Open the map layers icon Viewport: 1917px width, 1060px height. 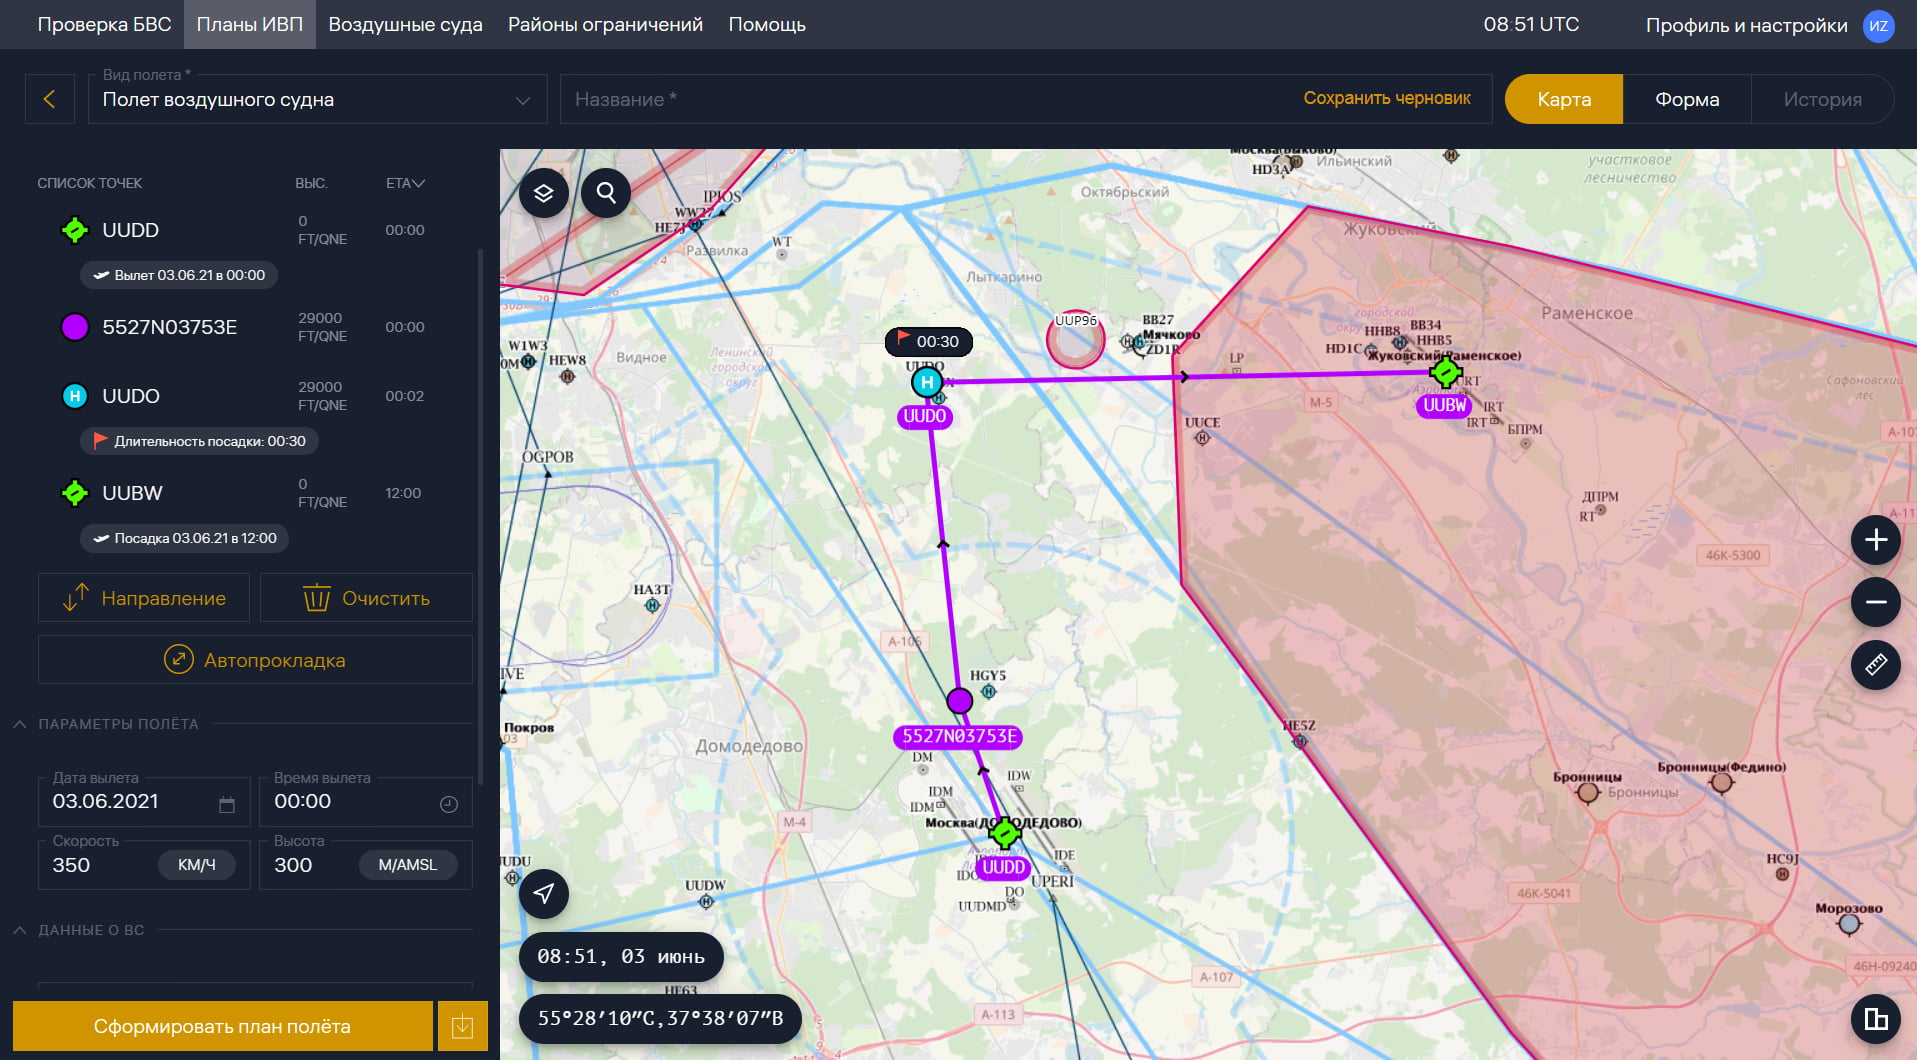[x=543, y=193]
